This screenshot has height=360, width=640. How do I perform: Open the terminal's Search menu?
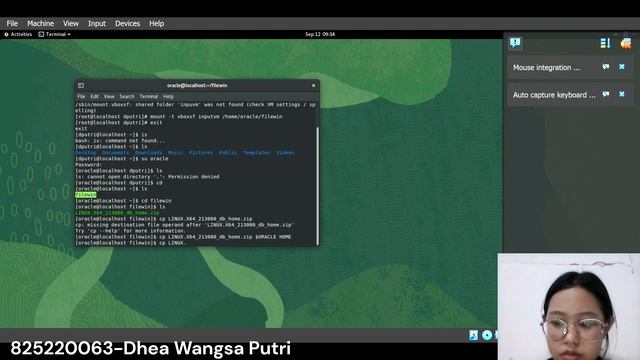click(127, 97)
